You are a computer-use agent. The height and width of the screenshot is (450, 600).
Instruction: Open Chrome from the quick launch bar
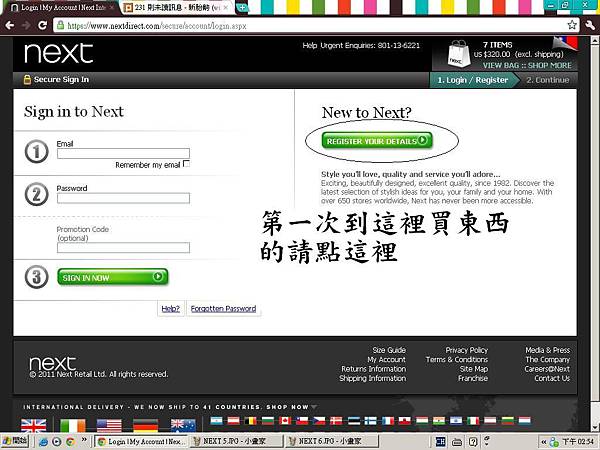(x=70, y=442)
